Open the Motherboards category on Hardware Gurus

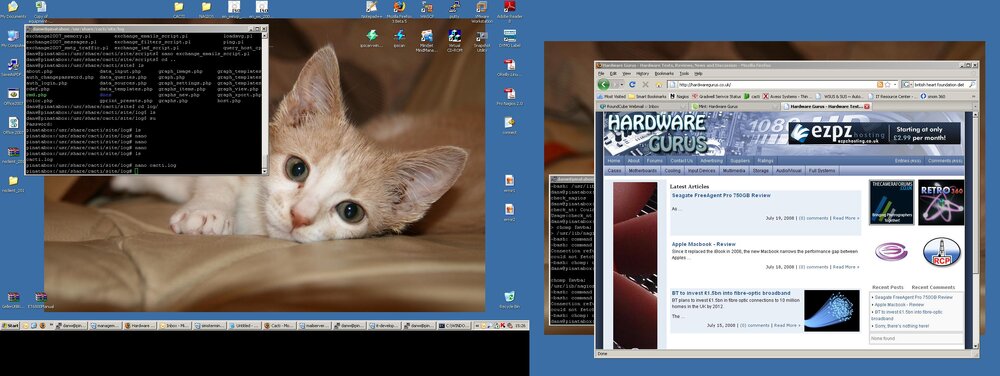coord(643,171)
